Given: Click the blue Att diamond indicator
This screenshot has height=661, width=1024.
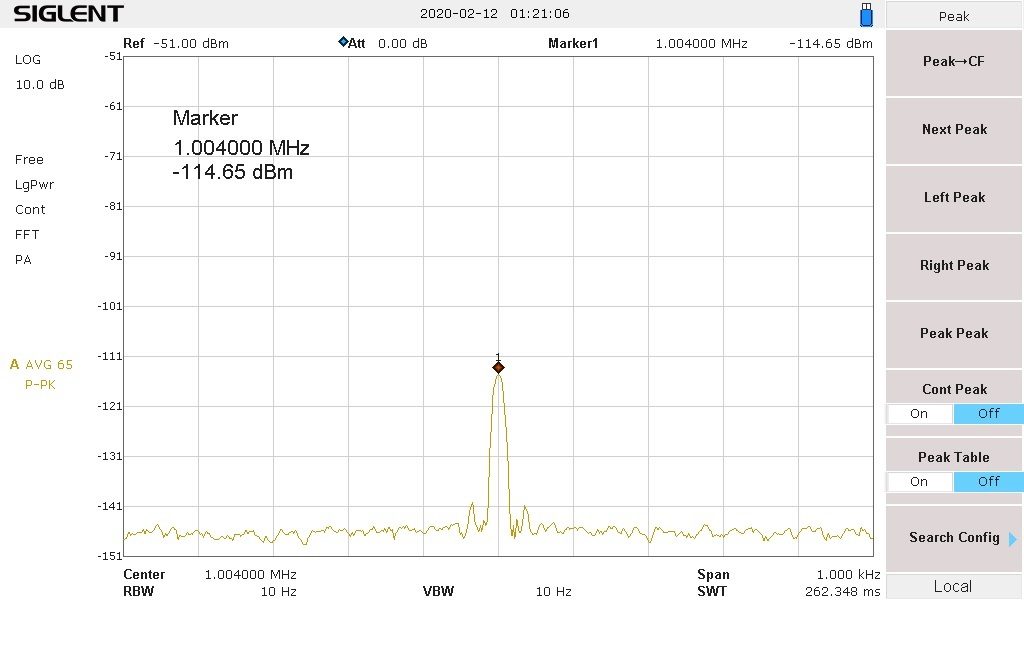Looking at the screenshot, I should click(x=343, y=43).
